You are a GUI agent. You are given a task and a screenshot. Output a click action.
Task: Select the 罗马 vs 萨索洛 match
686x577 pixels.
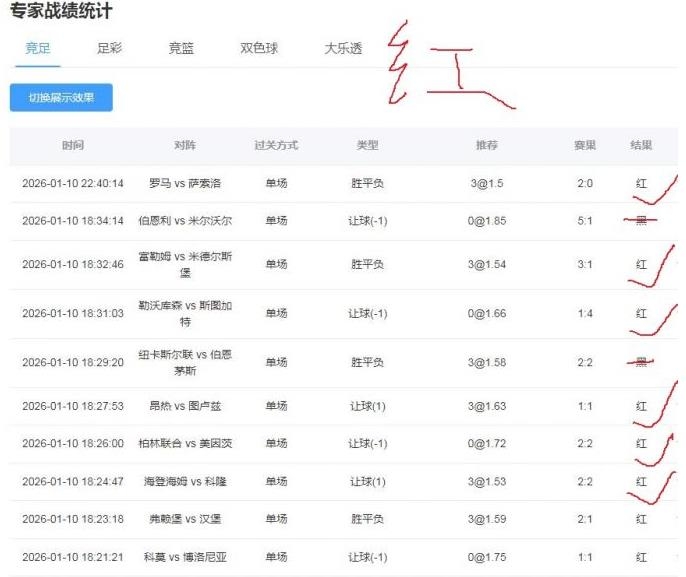pyautogui.click(x=184, y=183)
